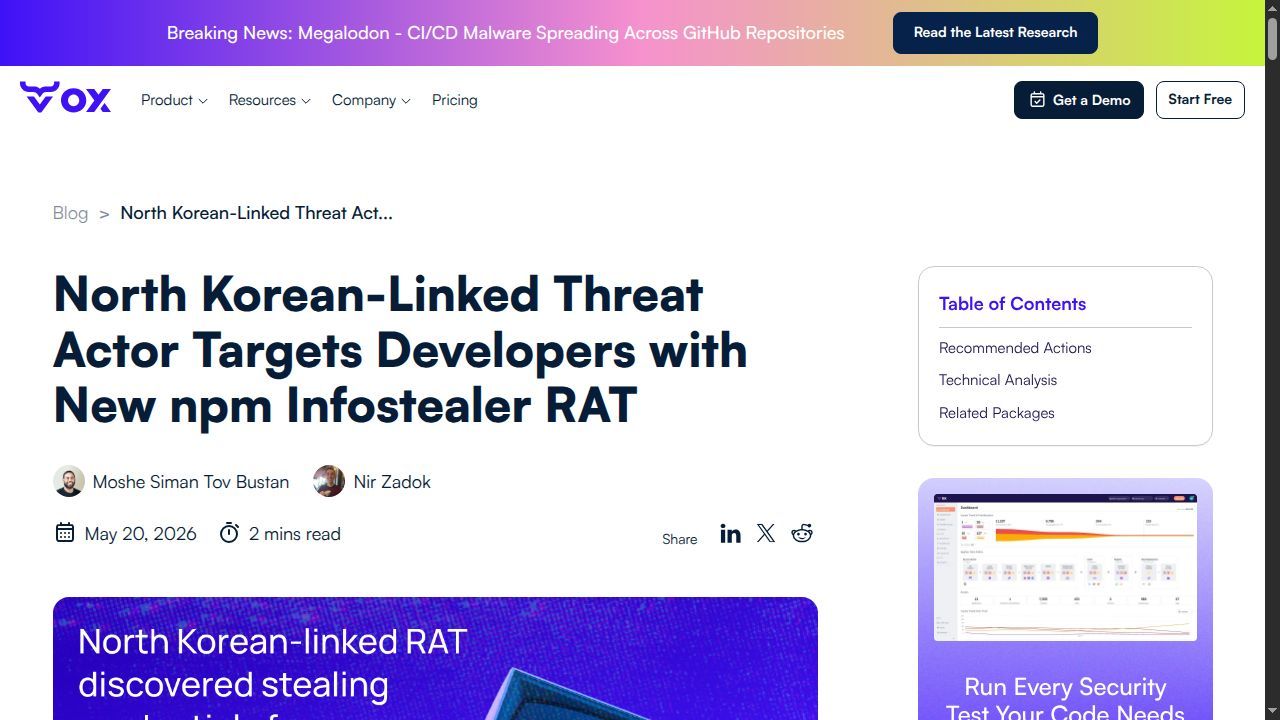1280x720 pixels.
Task: Click the 'Share' label
Action: tap(680, 539)
